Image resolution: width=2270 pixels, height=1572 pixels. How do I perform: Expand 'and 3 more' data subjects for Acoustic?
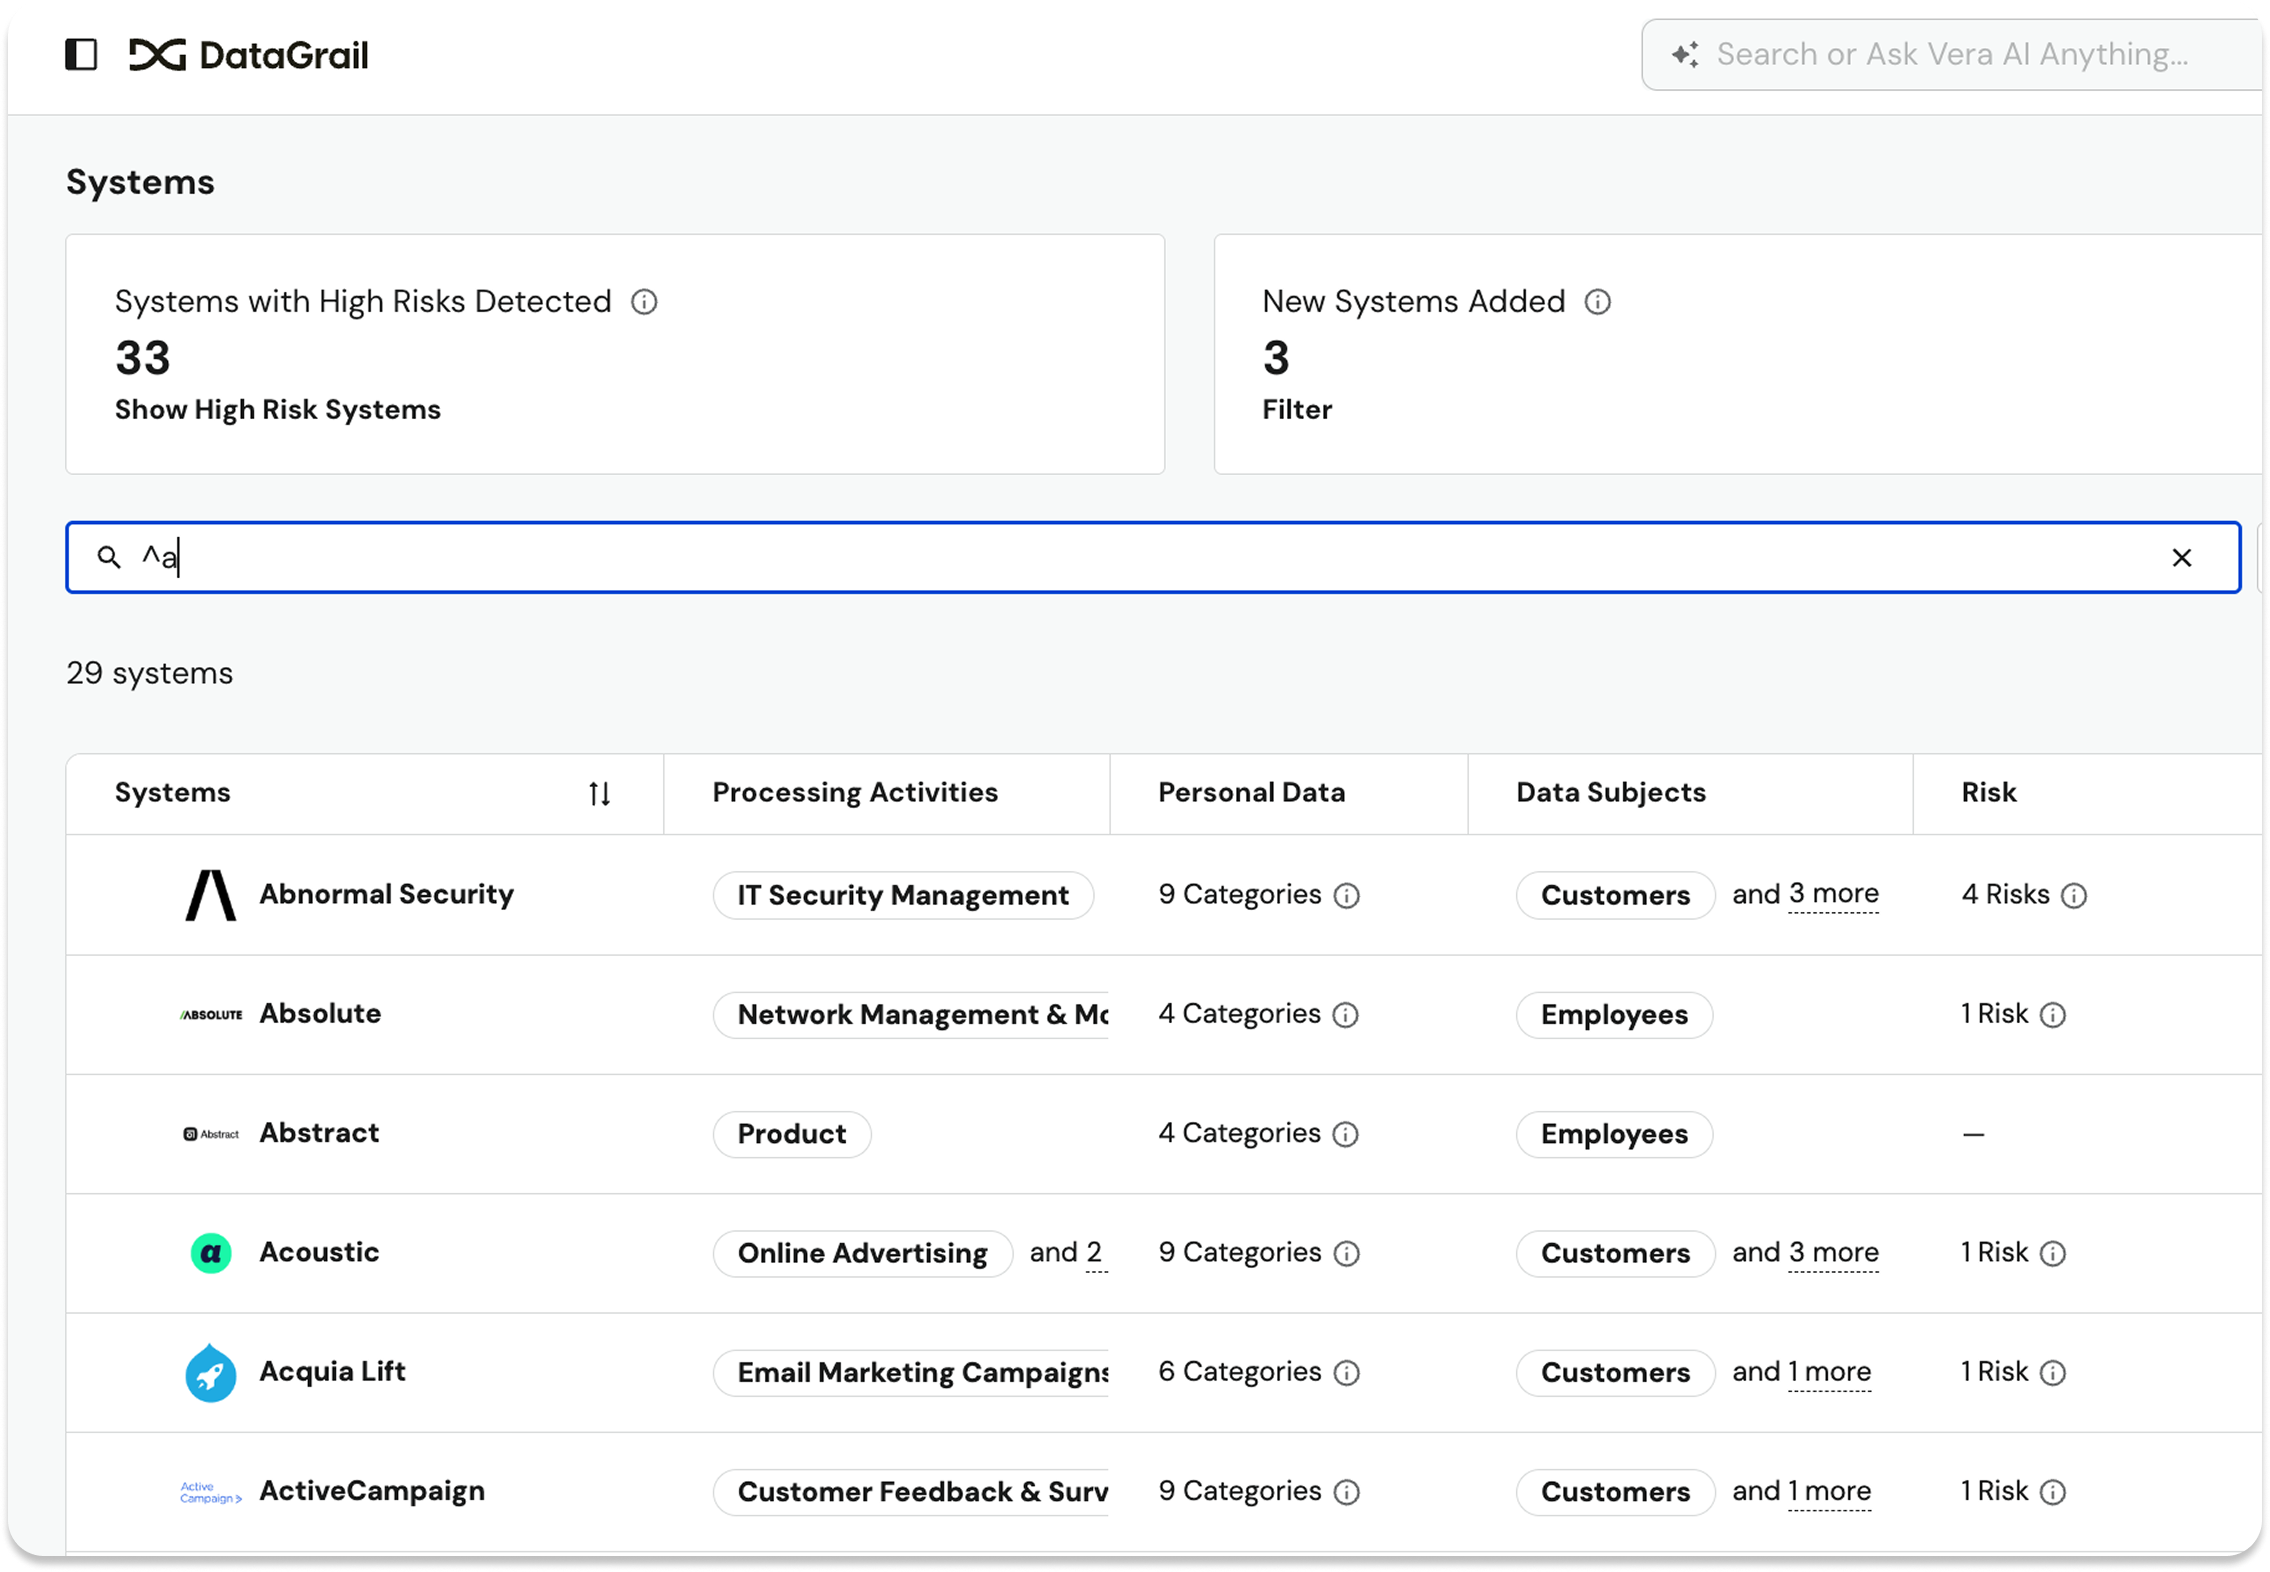[1832, 1252]
